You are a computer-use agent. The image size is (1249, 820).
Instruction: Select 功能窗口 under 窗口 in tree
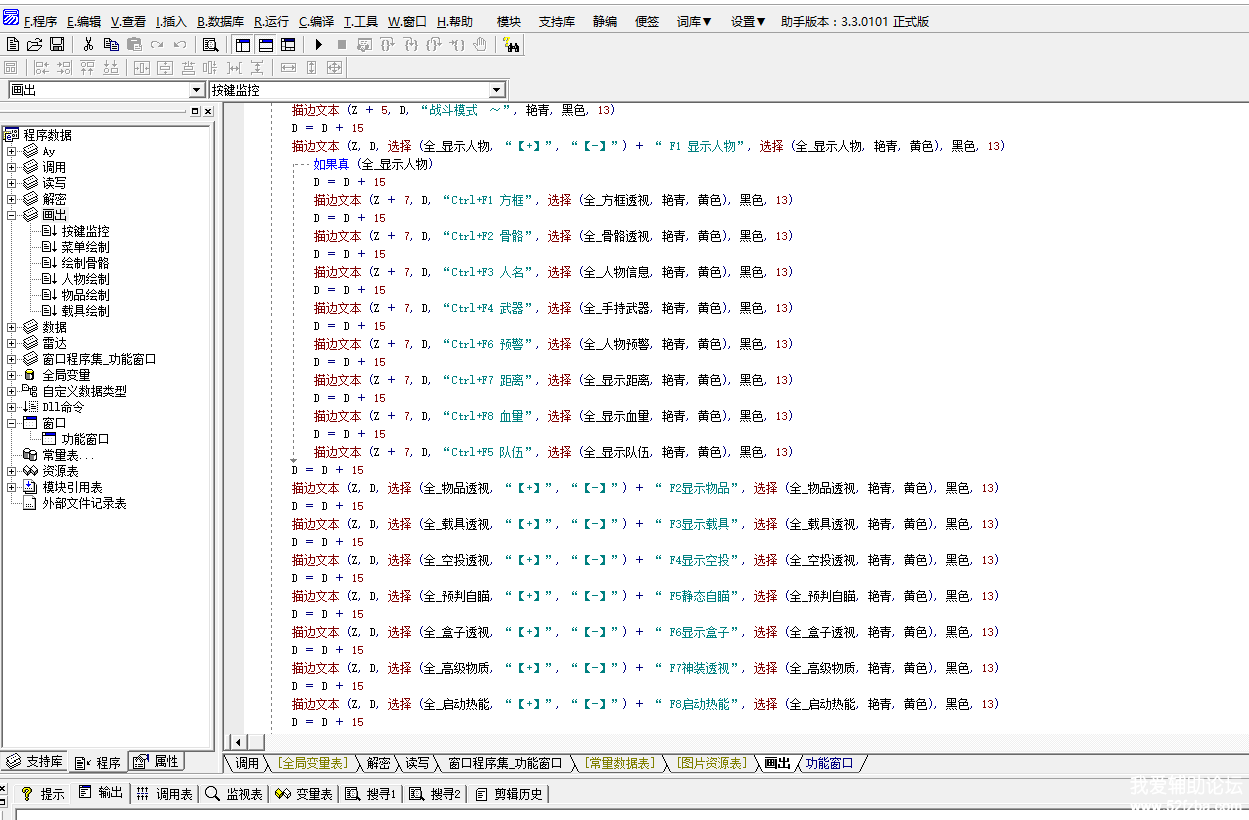[x=85, y=439]
